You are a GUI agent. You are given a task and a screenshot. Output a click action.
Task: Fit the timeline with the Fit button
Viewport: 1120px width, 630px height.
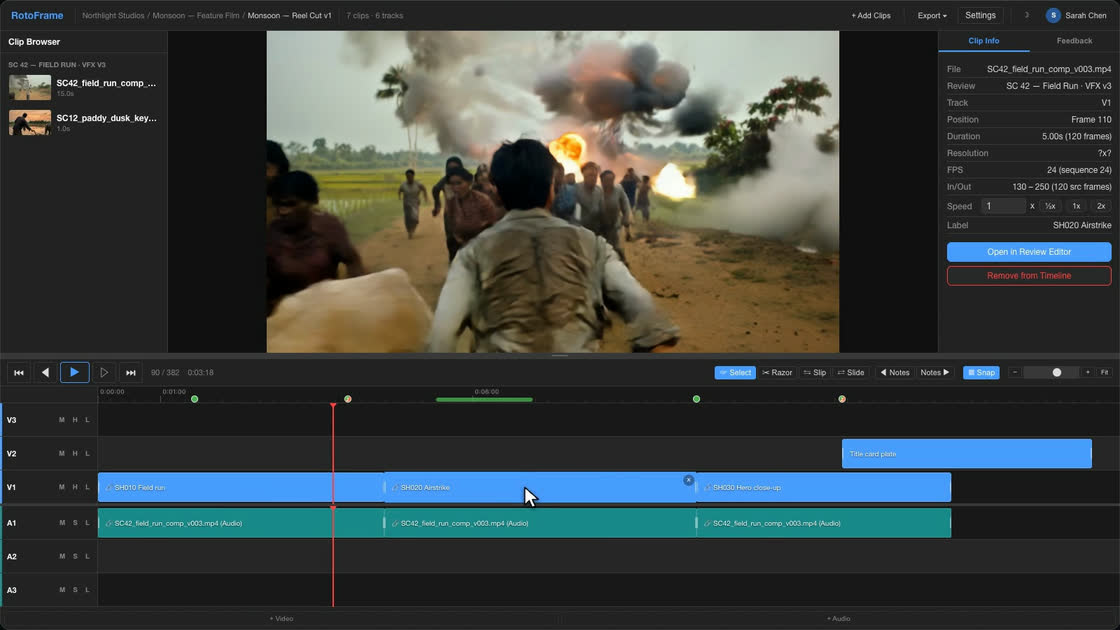[x=1104, y=372]
